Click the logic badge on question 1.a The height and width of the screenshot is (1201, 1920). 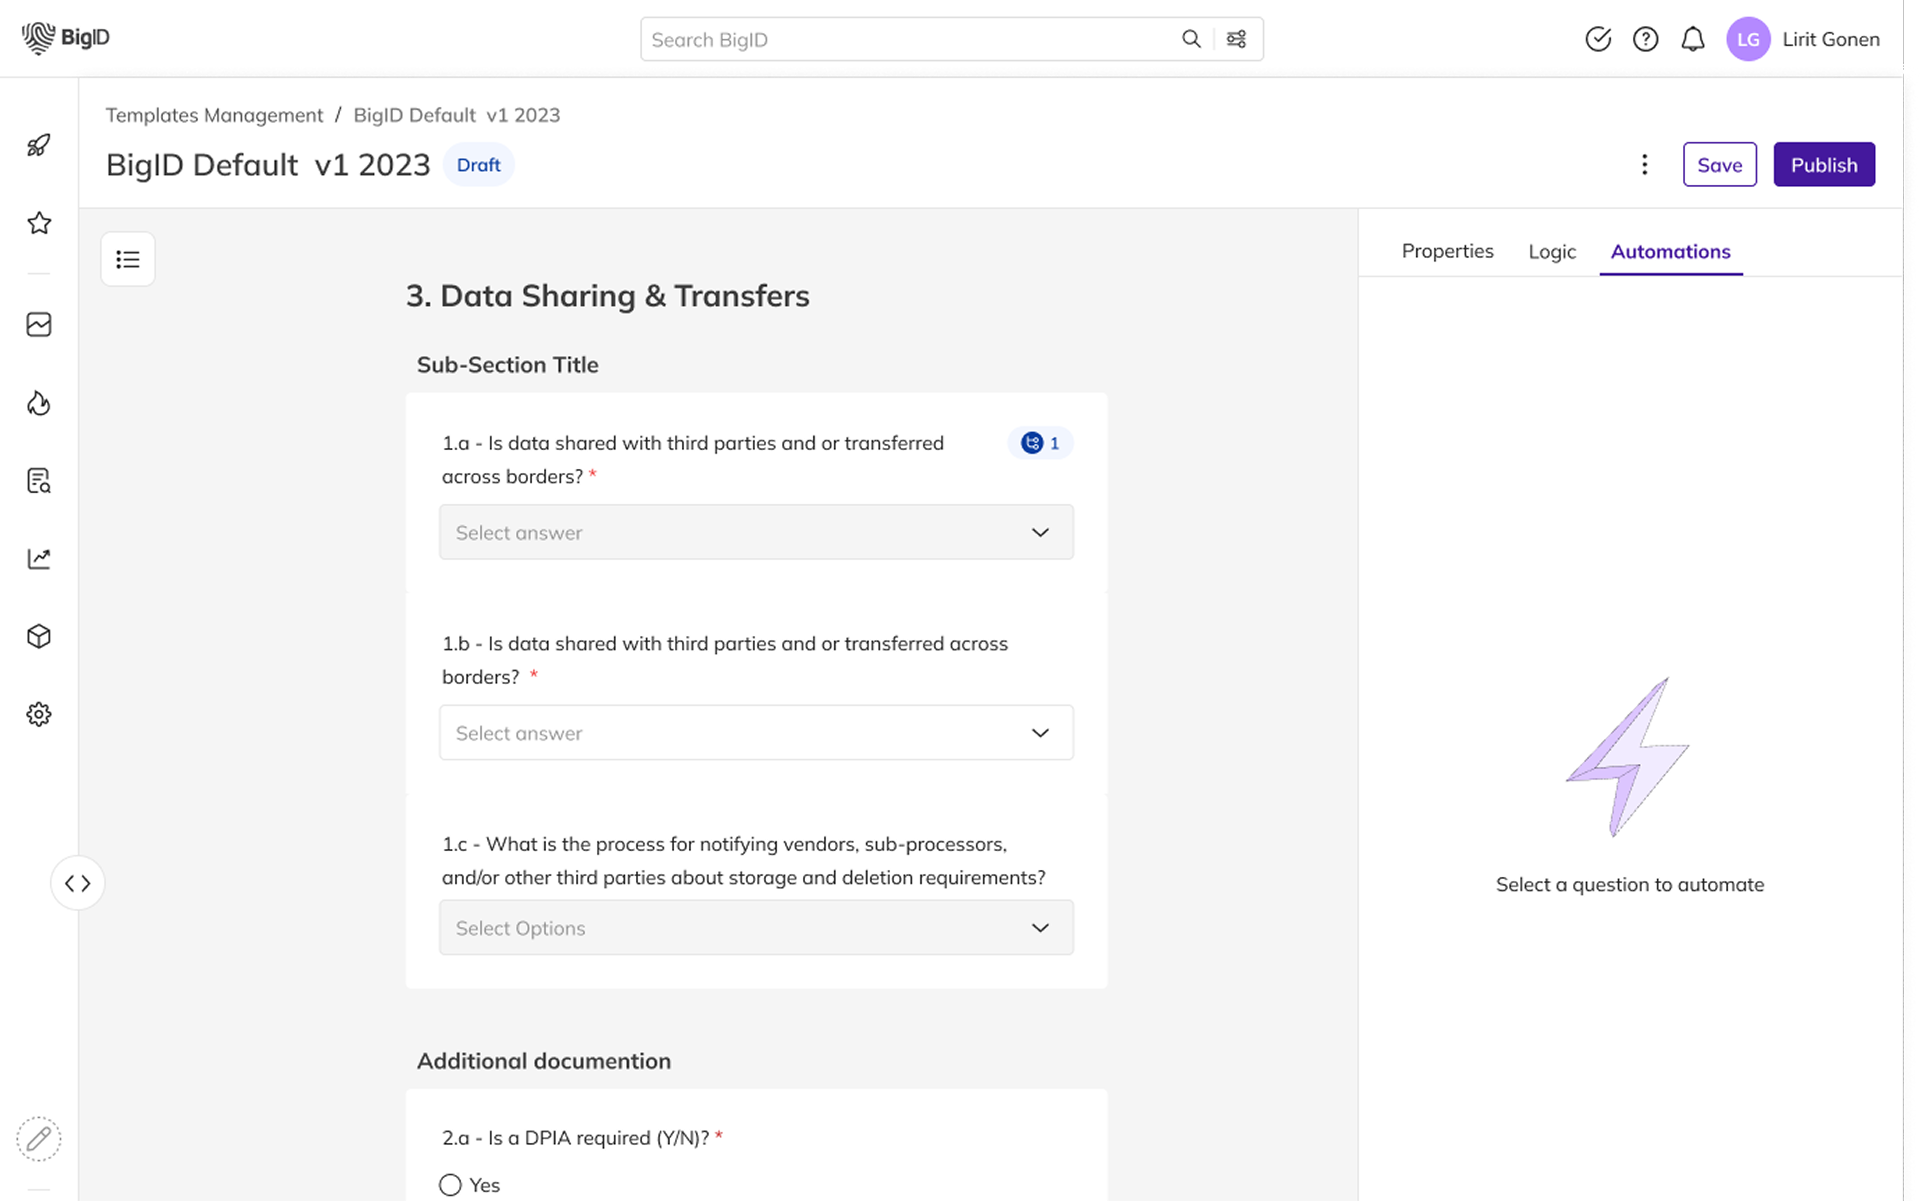tap(1040, 443)
